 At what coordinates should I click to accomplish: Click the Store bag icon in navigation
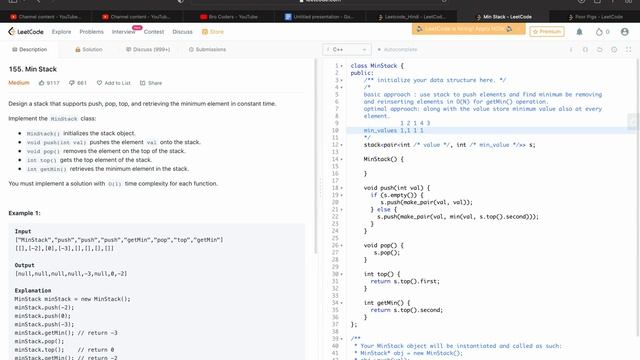point(205,31)
